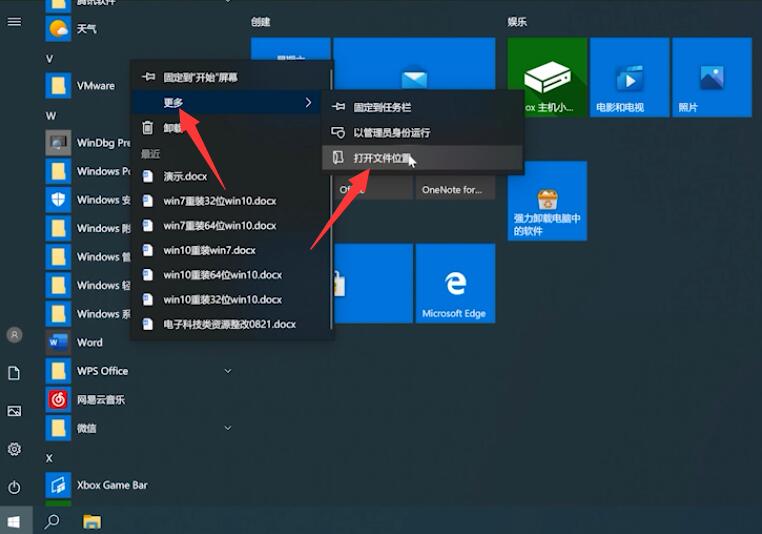Open recent file 演示.docx
Screen dimensions: 762x534
tap(231, 176)
